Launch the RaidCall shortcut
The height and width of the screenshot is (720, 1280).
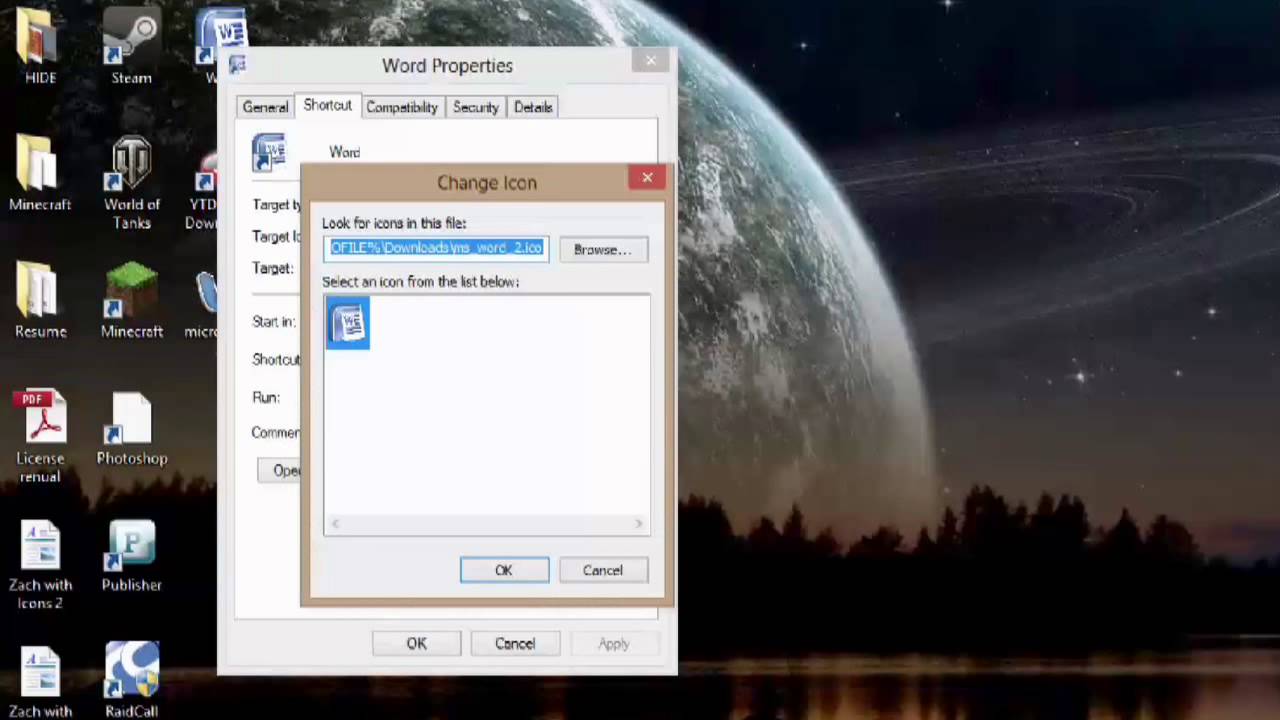tap(131, 680)
